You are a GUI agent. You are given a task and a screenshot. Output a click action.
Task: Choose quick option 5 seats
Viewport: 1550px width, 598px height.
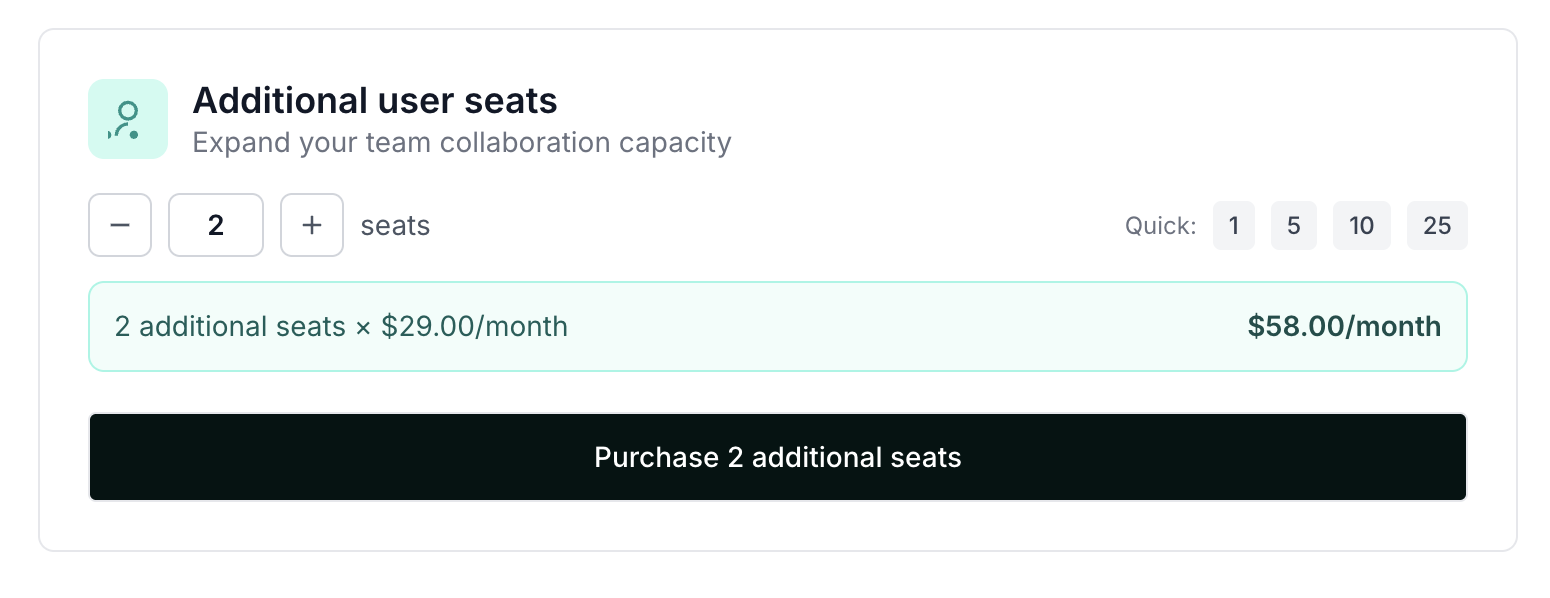point(1293,226)
